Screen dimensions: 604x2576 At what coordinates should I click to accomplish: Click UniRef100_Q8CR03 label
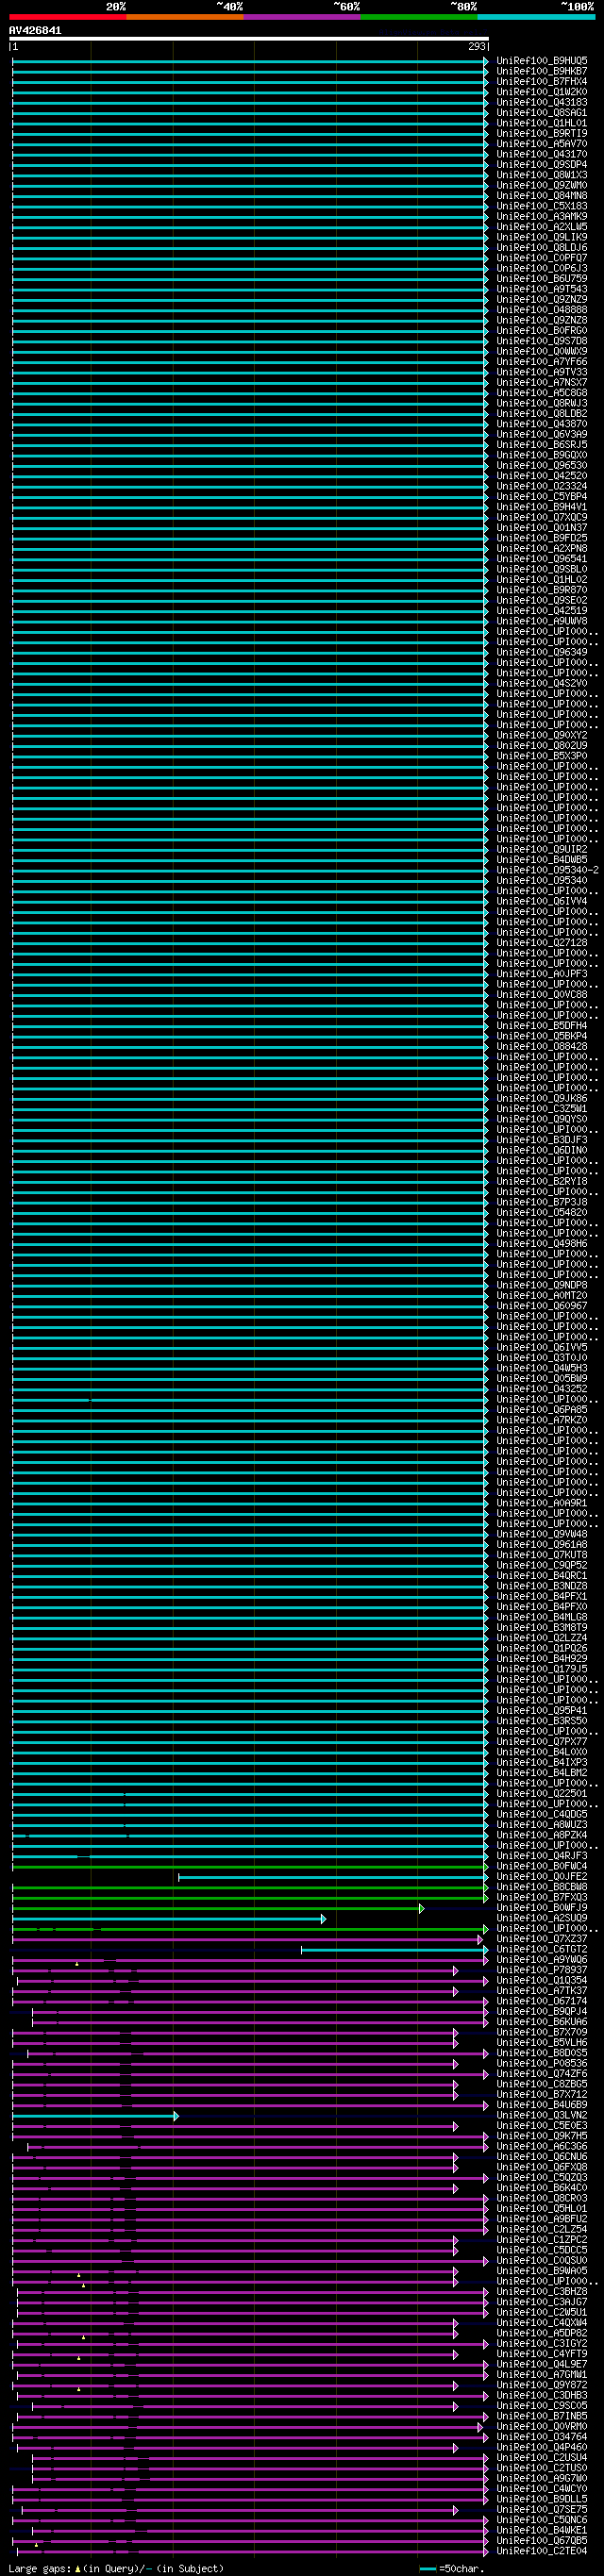pos(542,2199)
